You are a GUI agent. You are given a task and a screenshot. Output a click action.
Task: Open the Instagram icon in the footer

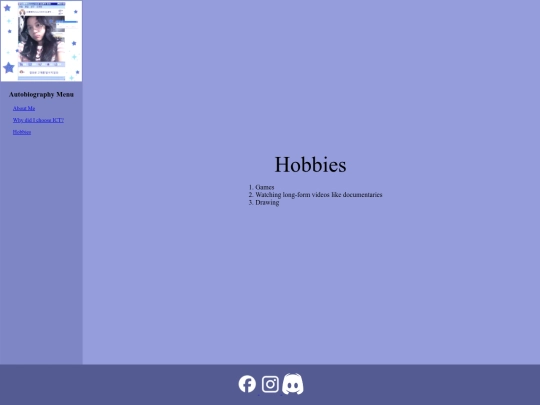270,384
